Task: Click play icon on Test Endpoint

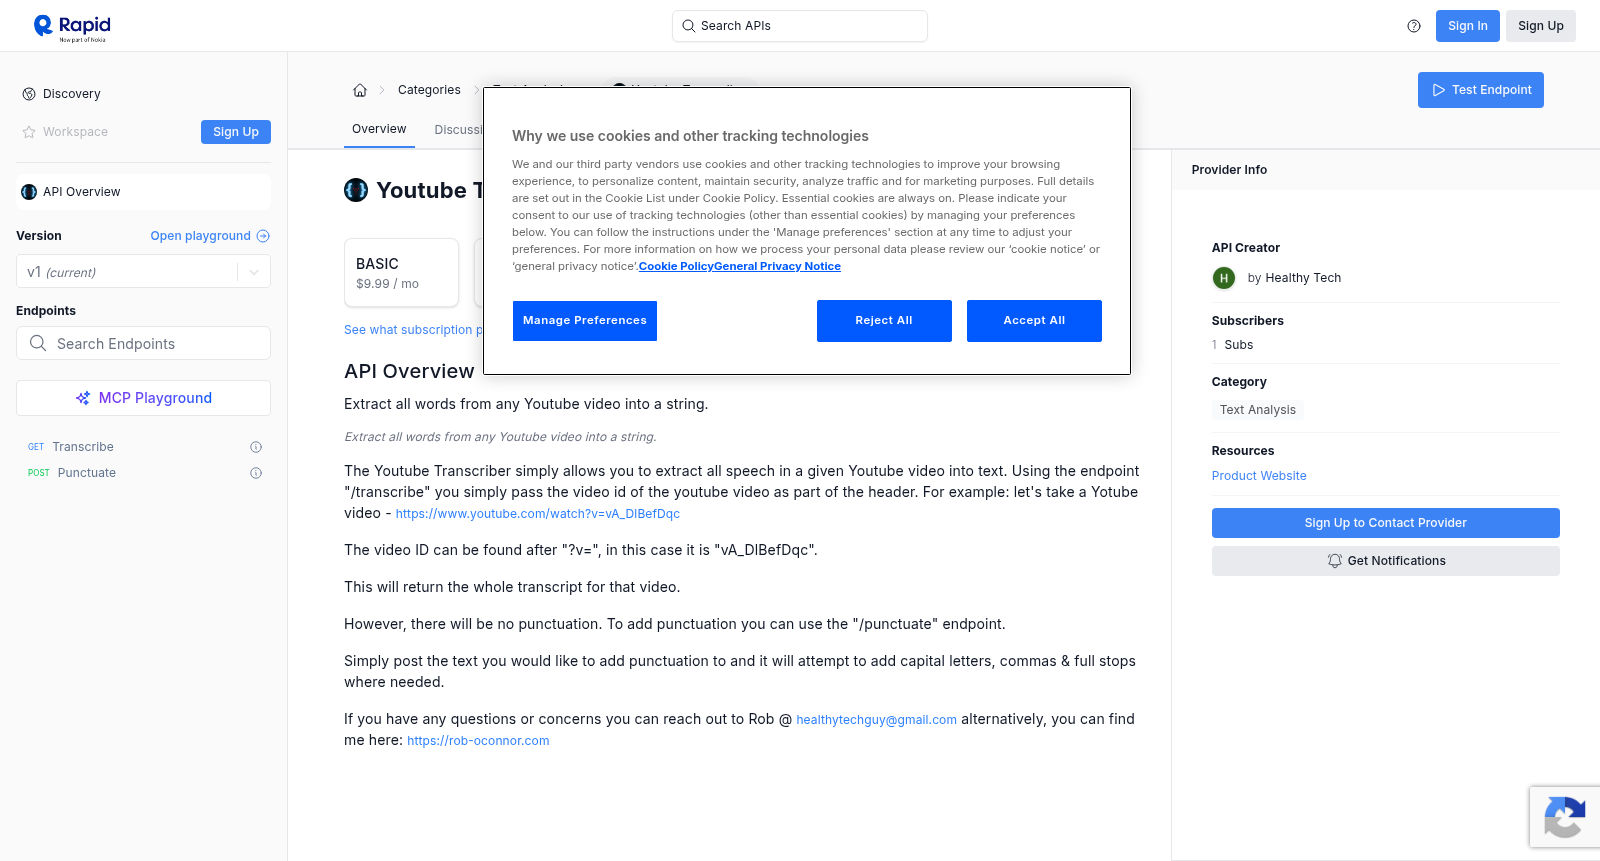Action: pos(1439,90)
